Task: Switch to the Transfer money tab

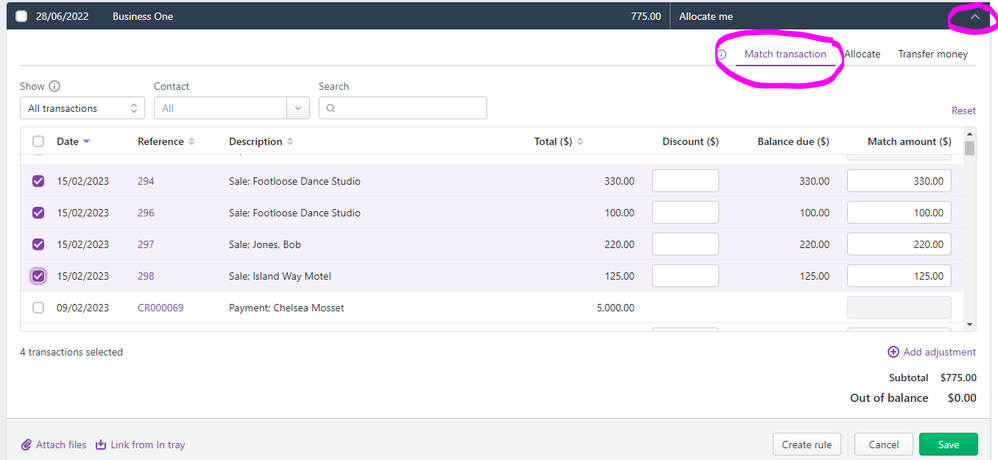Action: click(x=932, y=54)
